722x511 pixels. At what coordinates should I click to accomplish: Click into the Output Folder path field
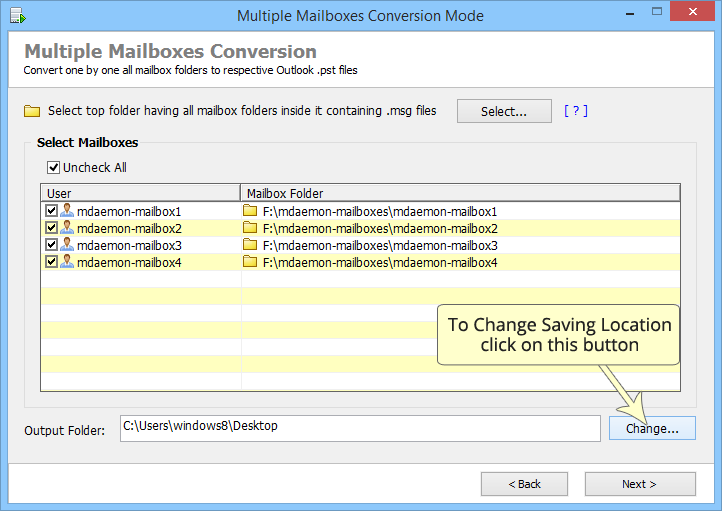coord(360,428)
